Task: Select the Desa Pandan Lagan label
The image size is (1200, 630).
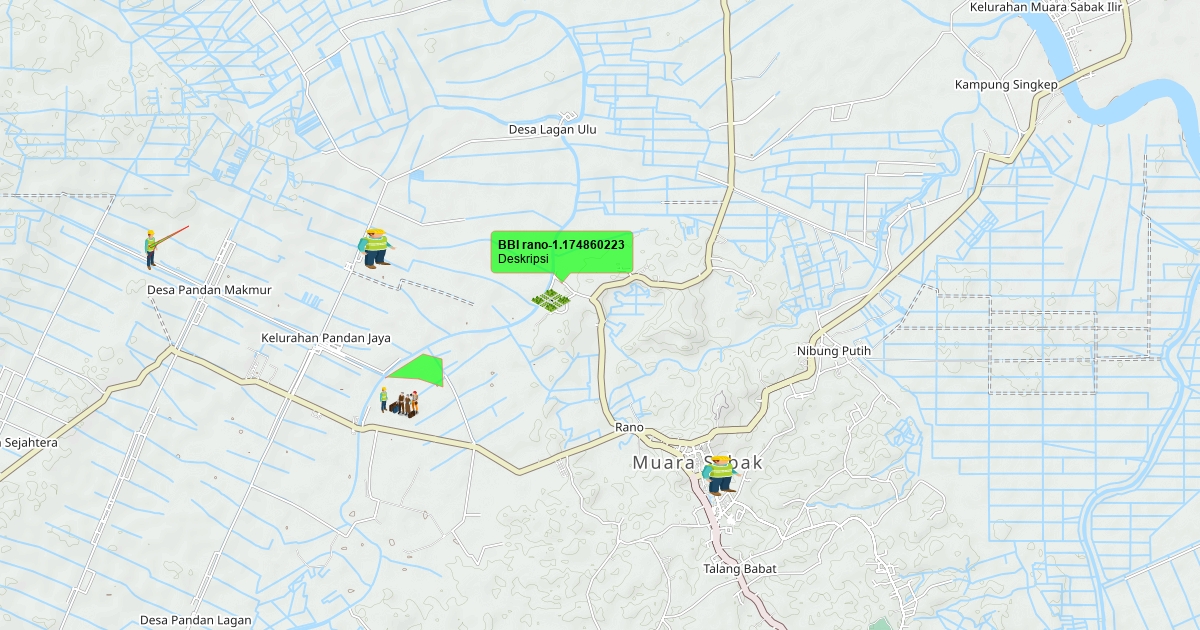Action: click(x=195, y=620)
